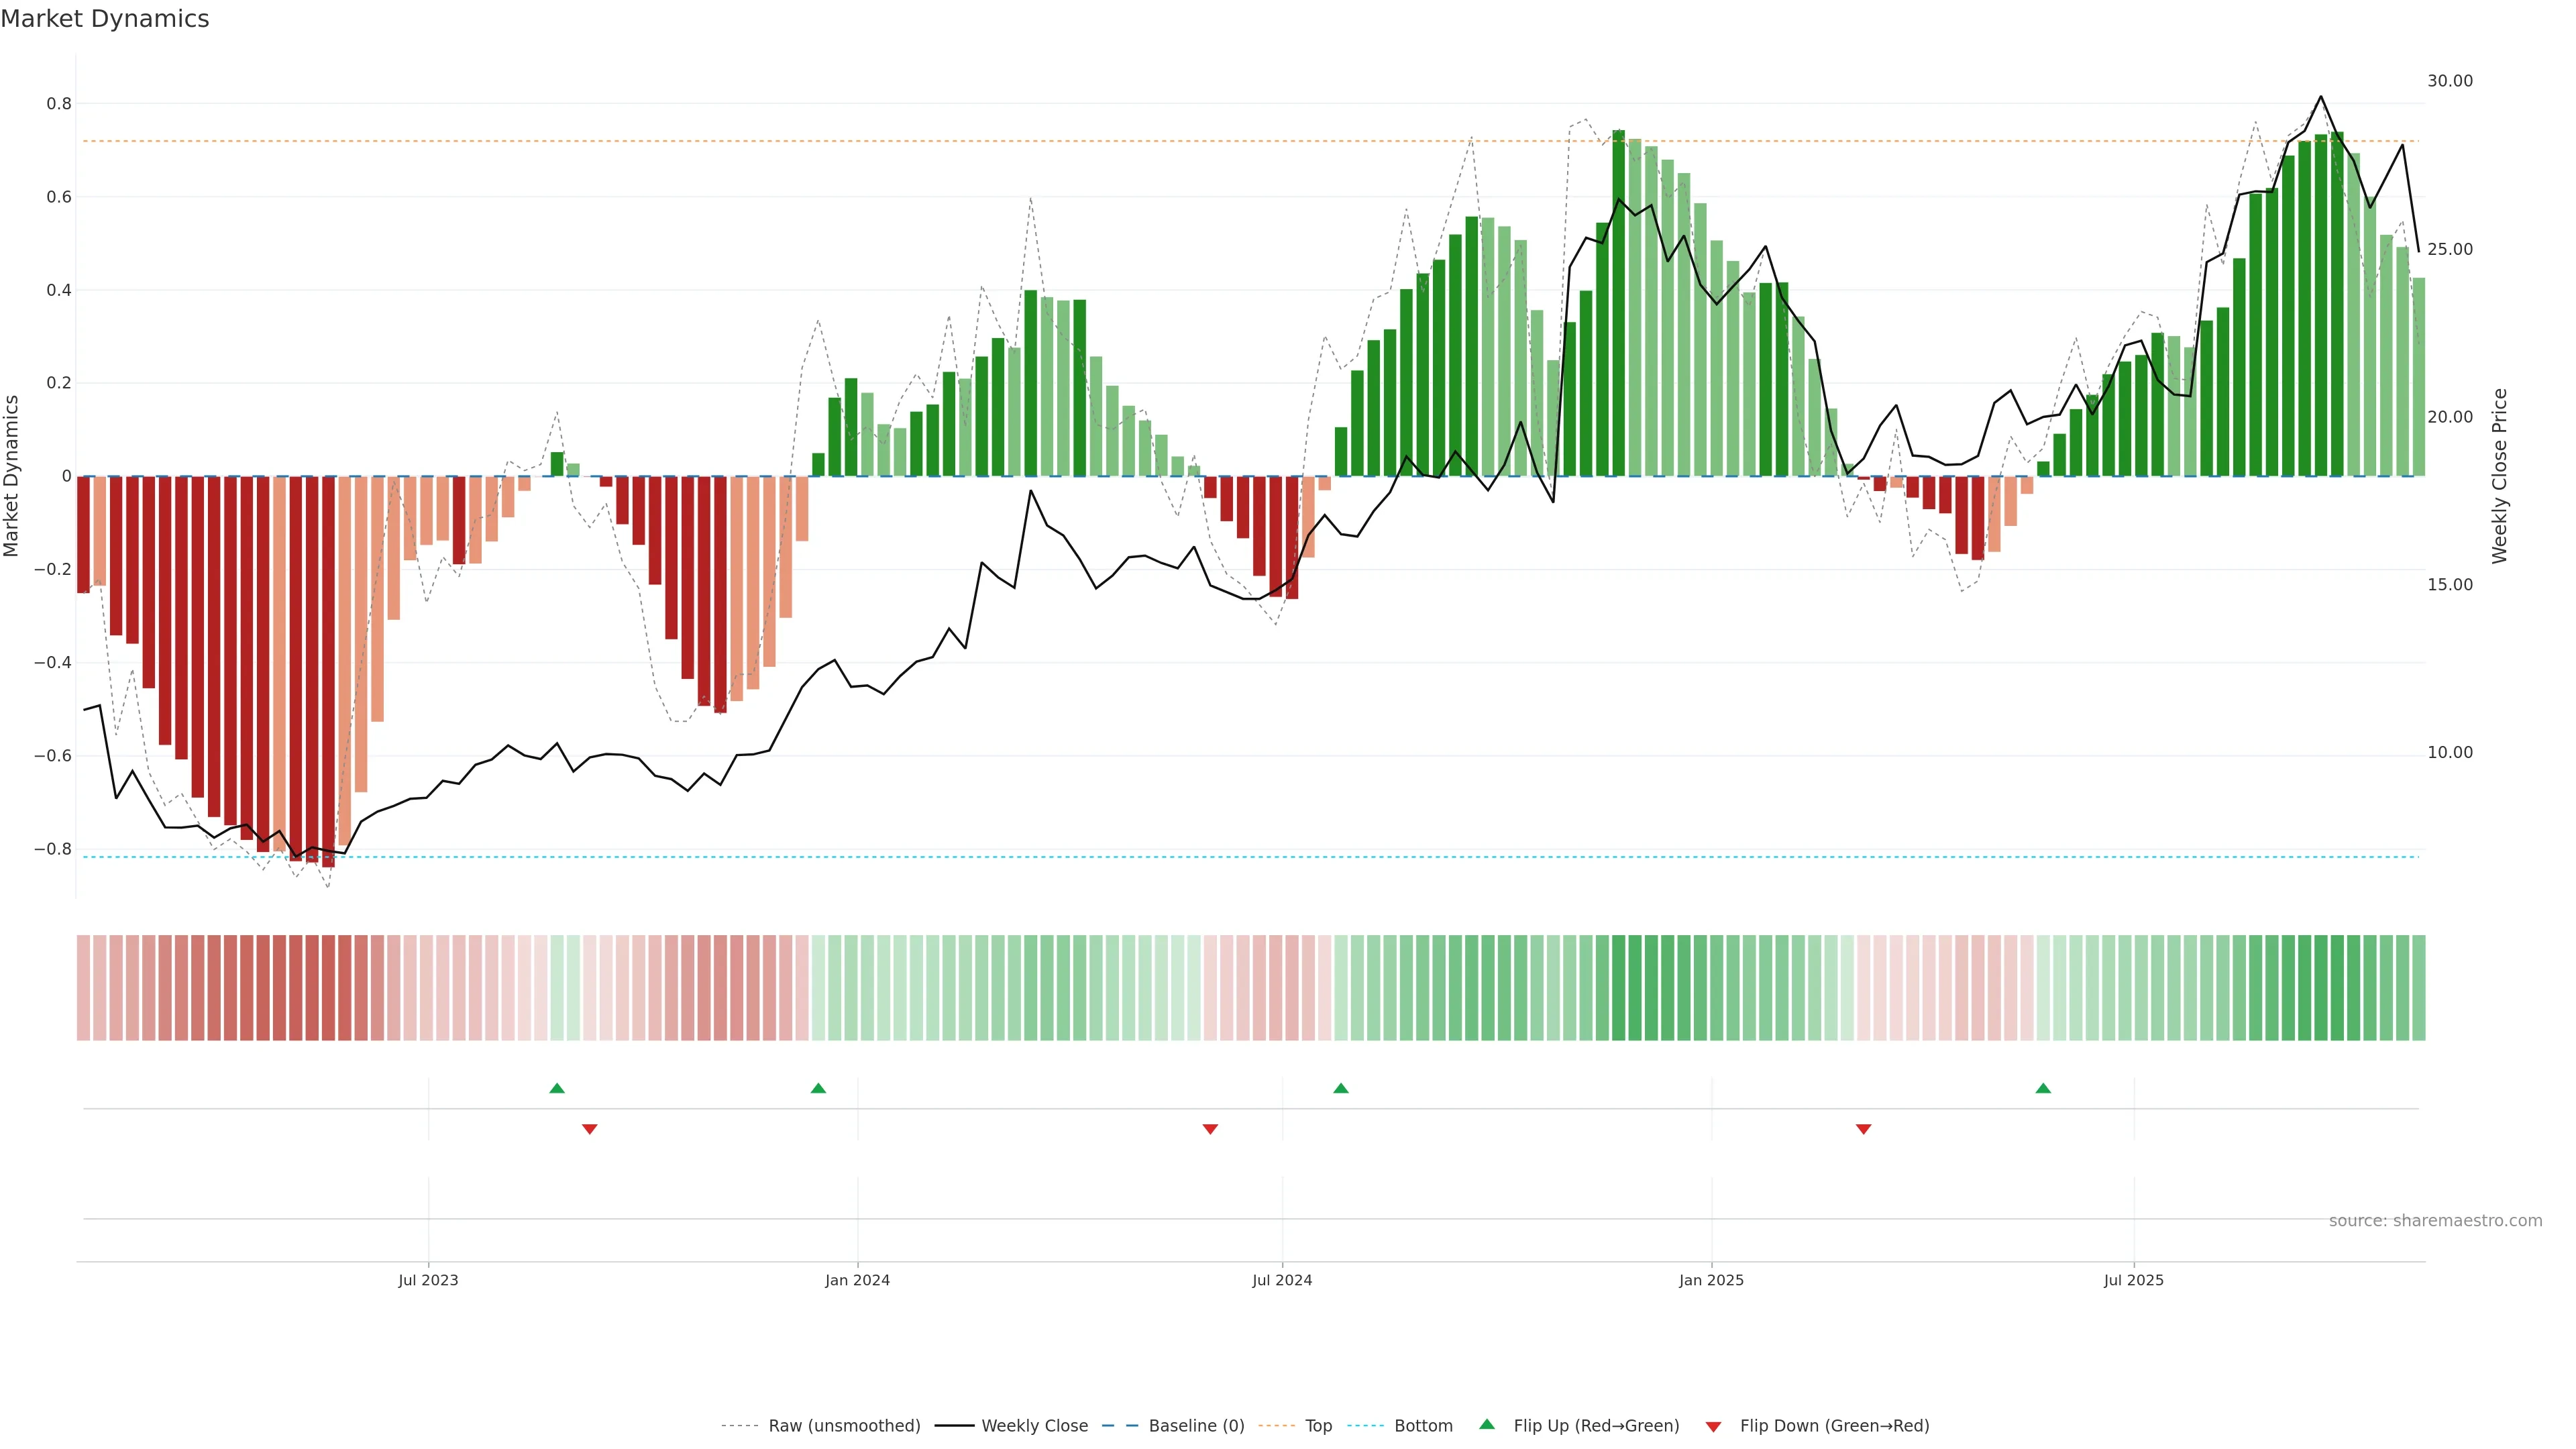The height and width of the screenshot is (1449, 2576).
Task: Toggle the Weekly Close legend entry
Action: (x=1034, y=1426)
